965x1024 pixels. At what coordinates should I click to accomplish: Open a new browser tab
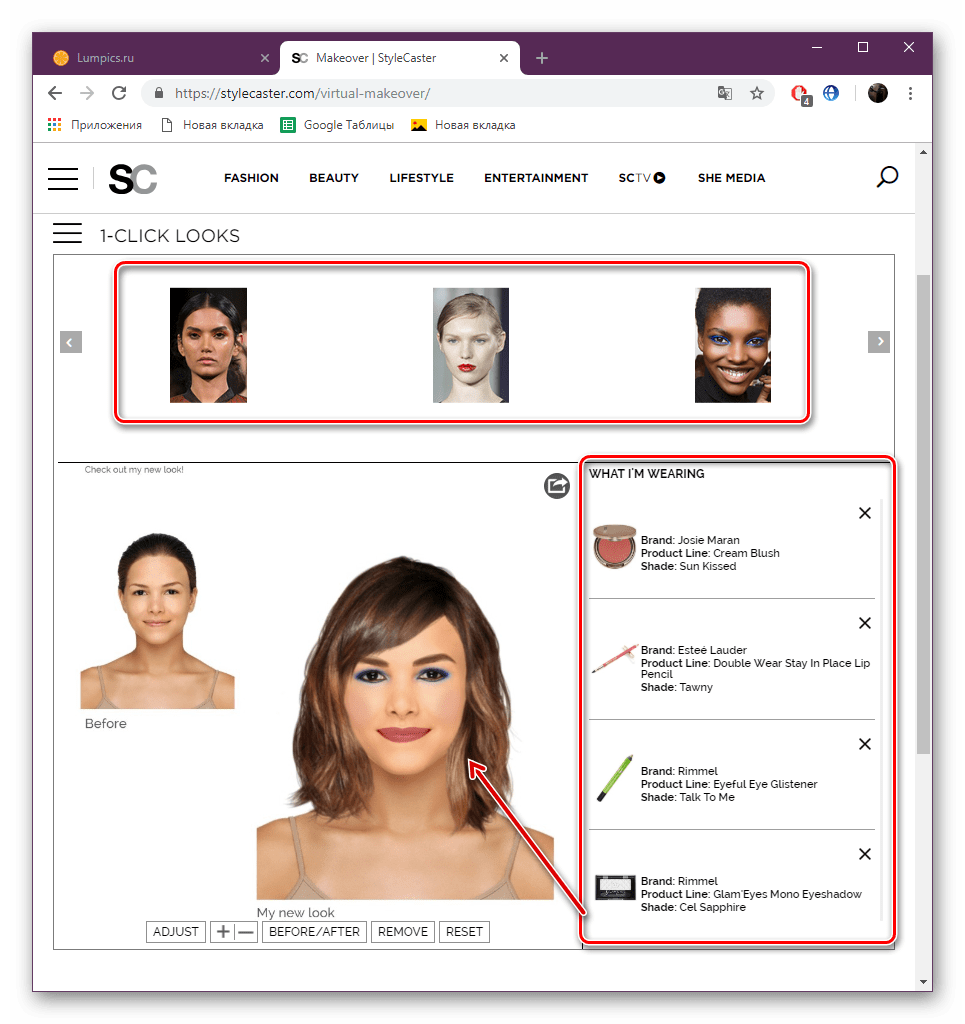(x=541, y=58)
